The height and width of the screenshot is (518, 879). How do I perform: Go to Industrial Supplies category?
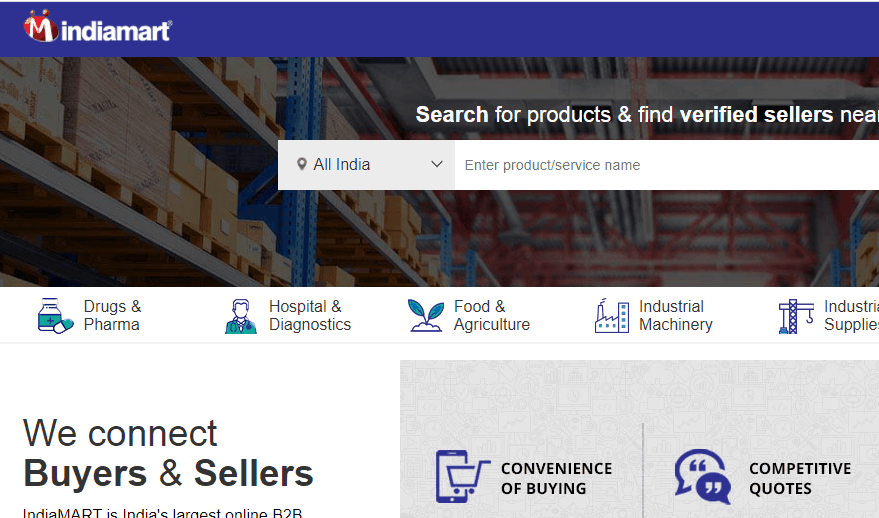[851, 316]
